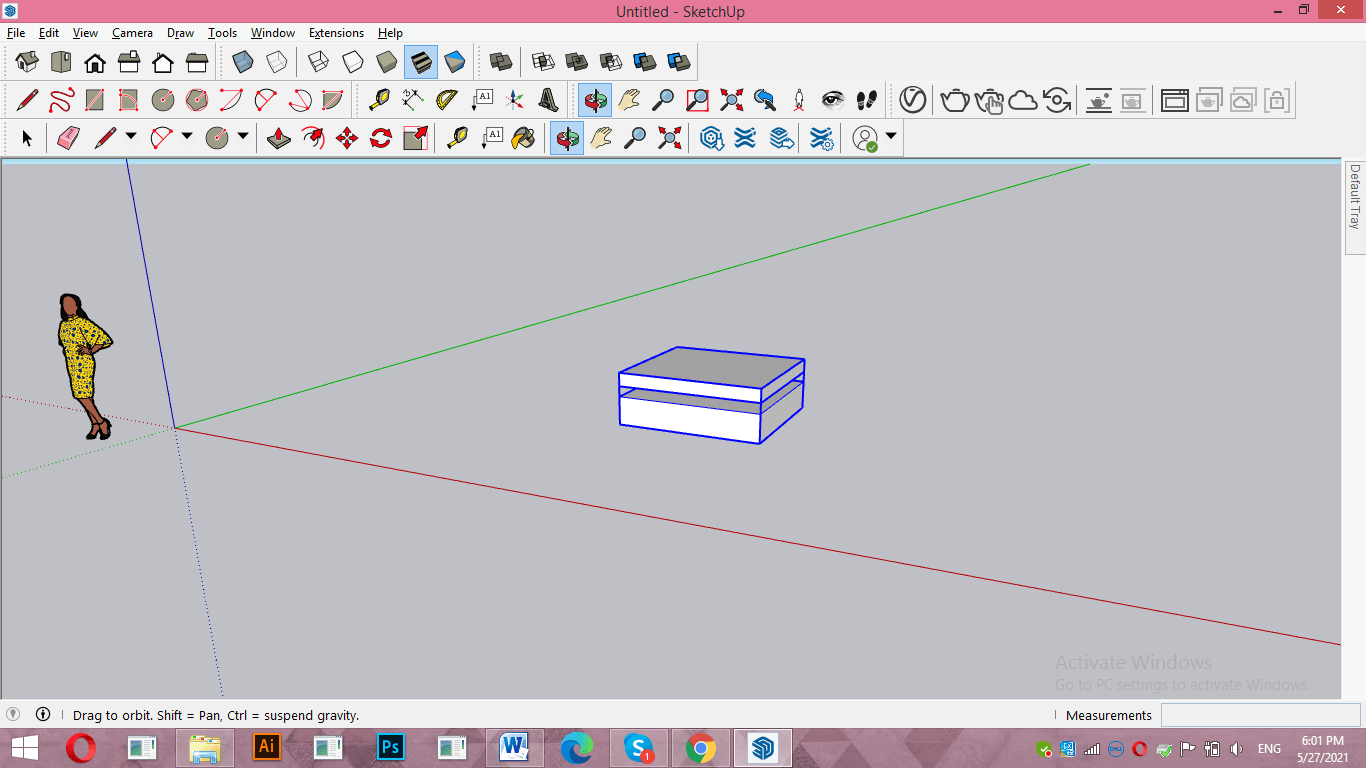The height and width of the screenshot is (768, 1366).
Task: Open the Arc tool dropdown arrow
Action: point(187,137)
